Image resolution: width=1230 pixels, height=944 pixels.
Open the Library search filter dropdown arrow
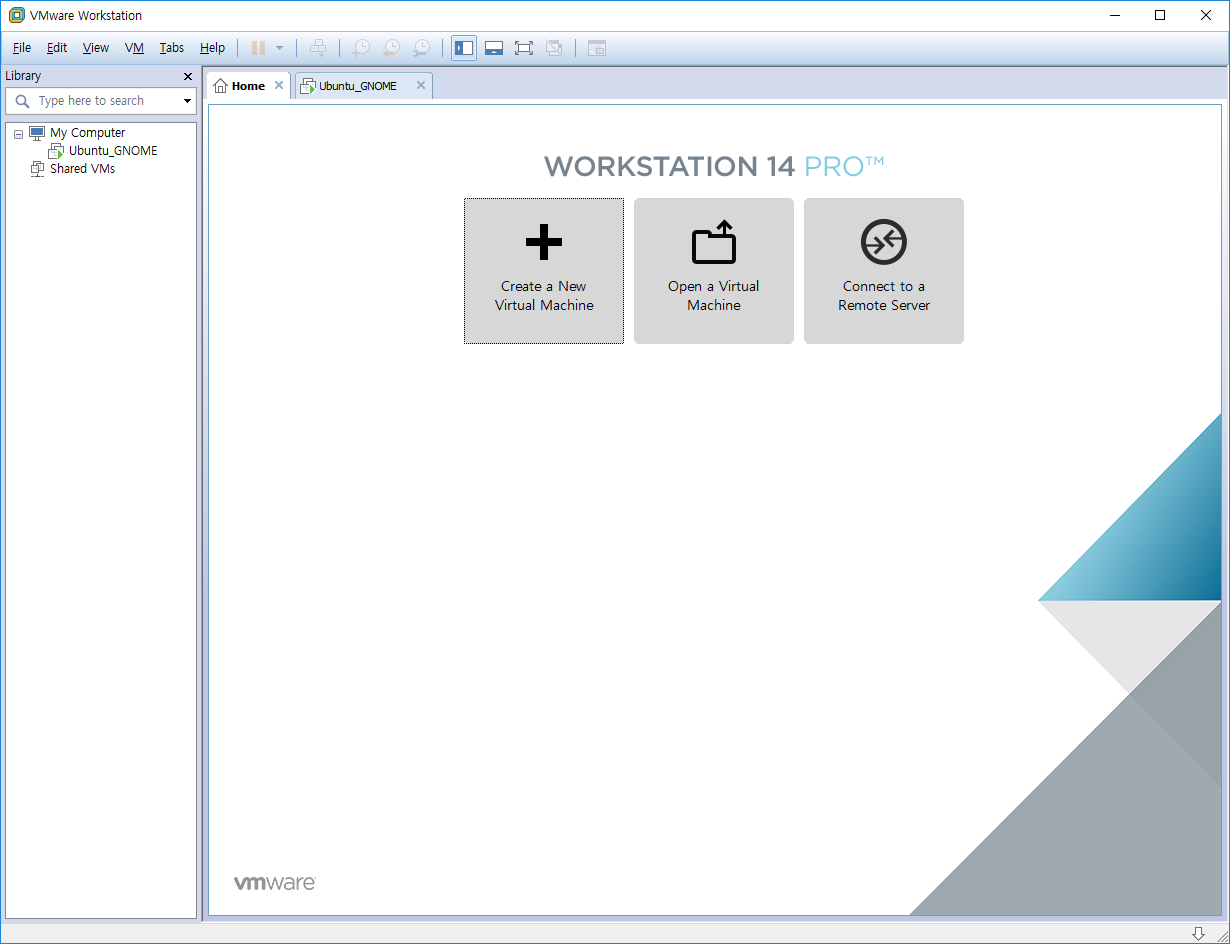click(x=187, y=101)
